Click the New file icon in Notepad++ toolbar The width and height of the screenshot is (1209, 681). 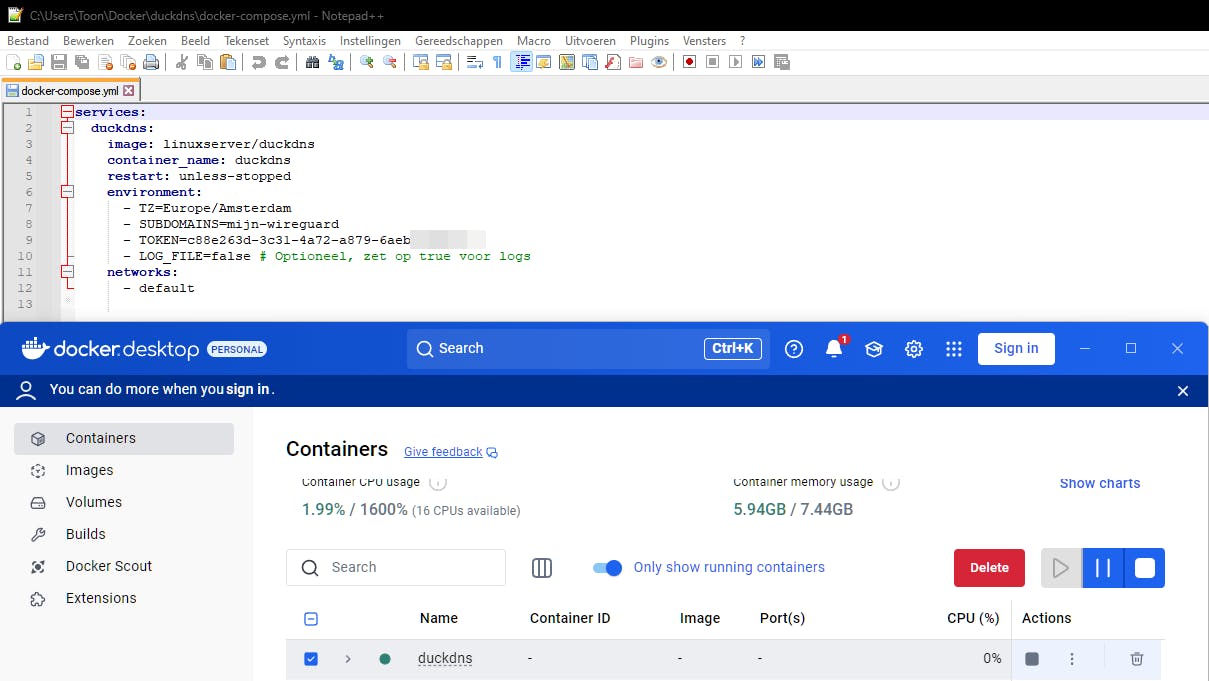(x=14, y=62)
